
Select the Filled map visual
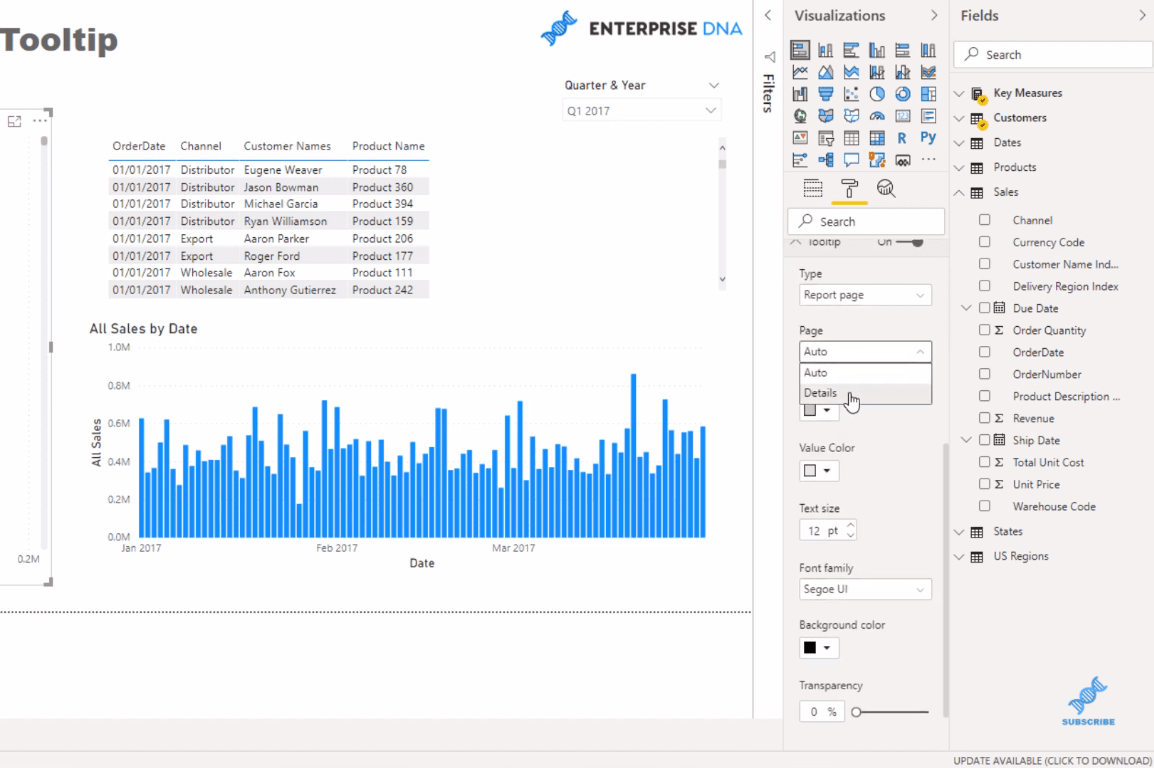coord(826,116)
